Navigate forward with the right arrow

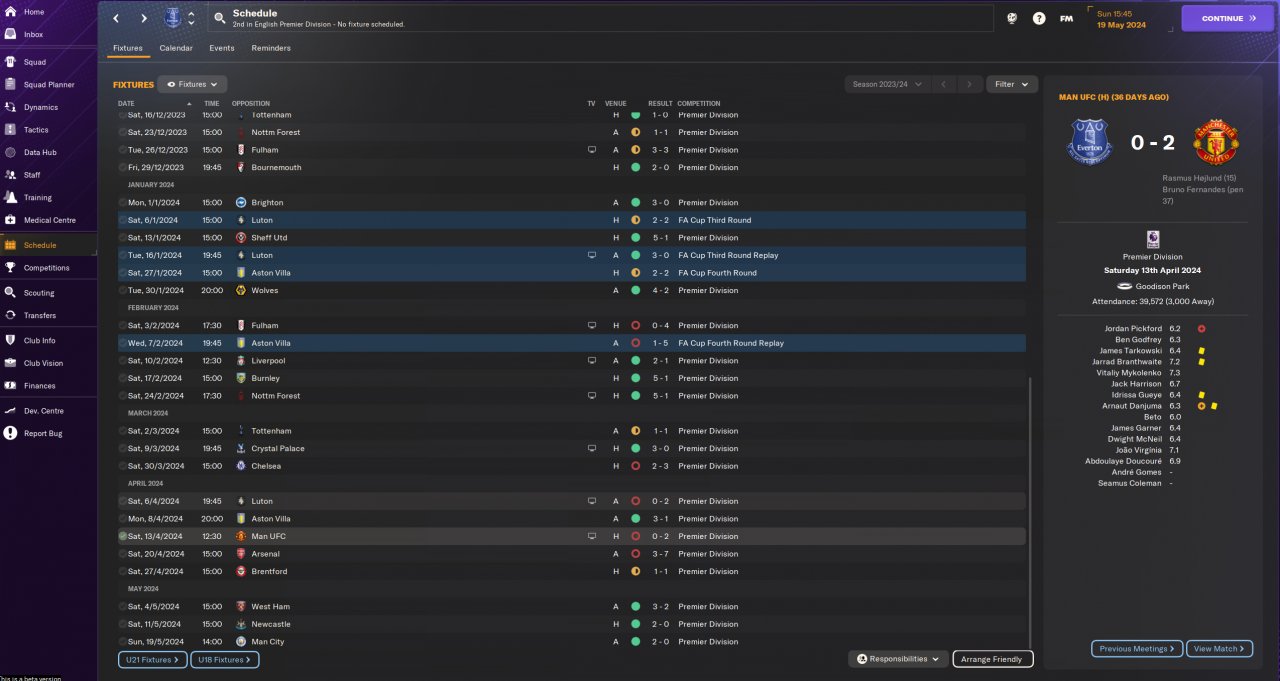[143, 18]
